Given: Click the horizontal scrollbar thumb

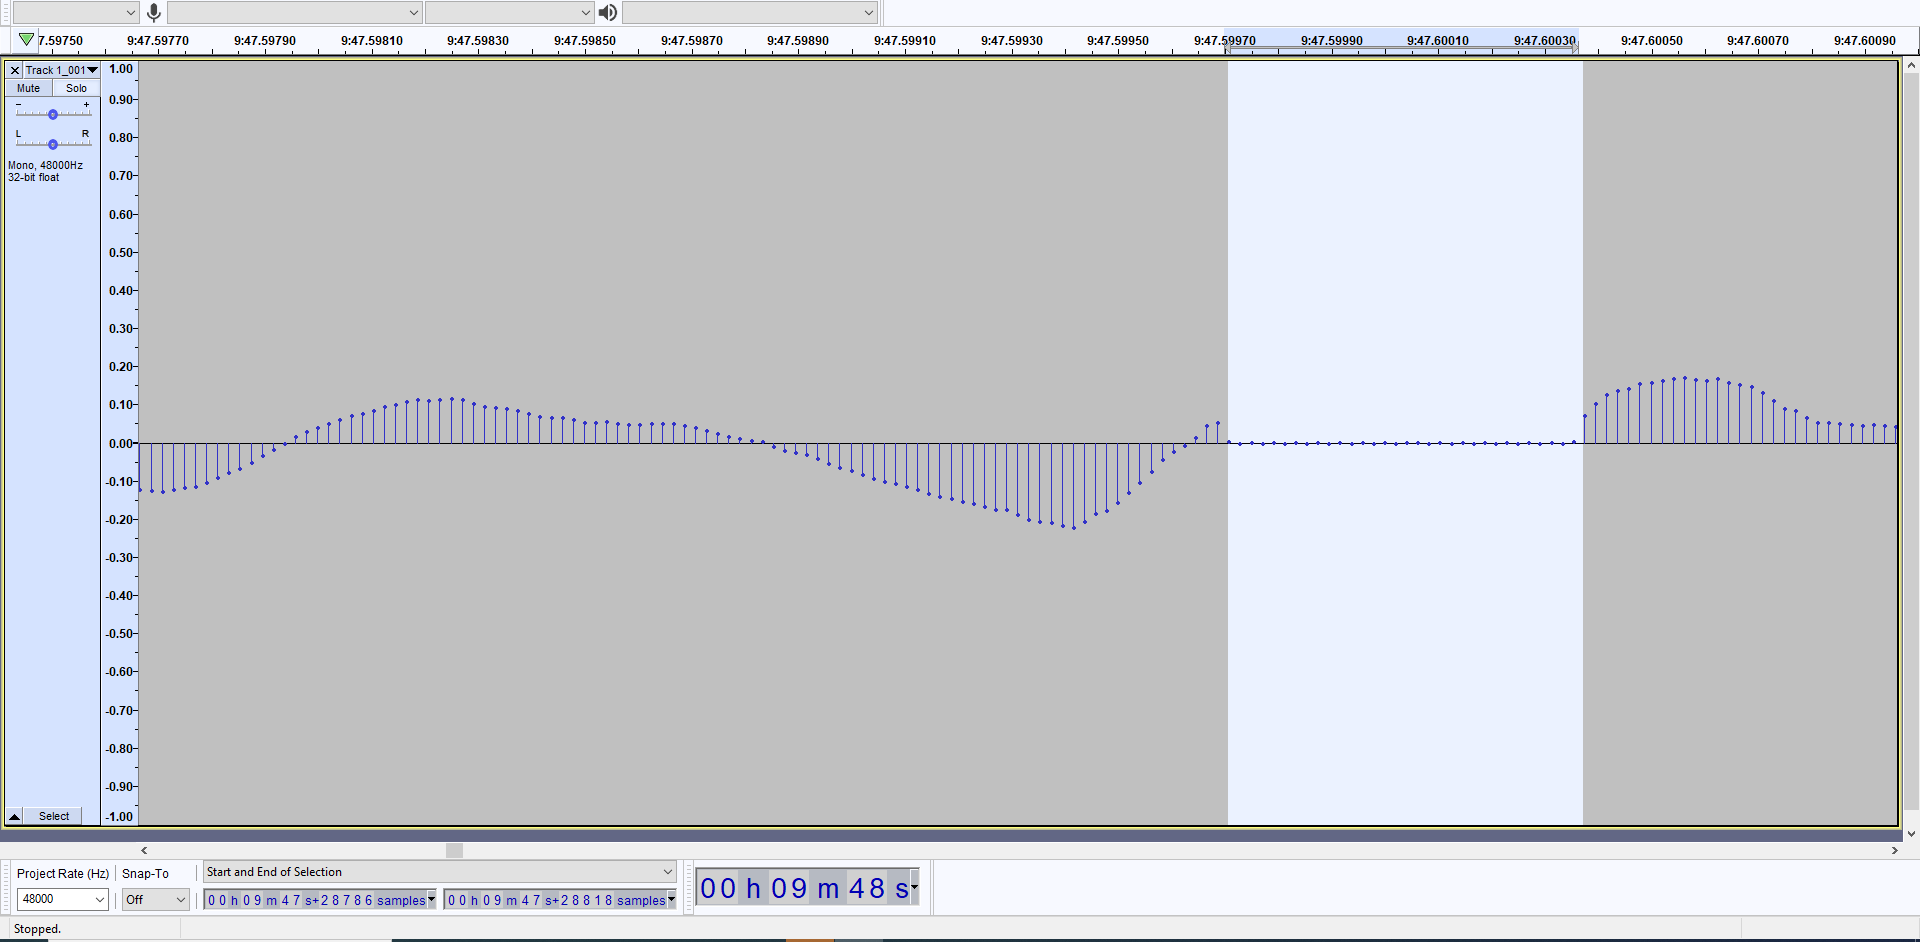Looking at the screenshot, I should point(454,850).
